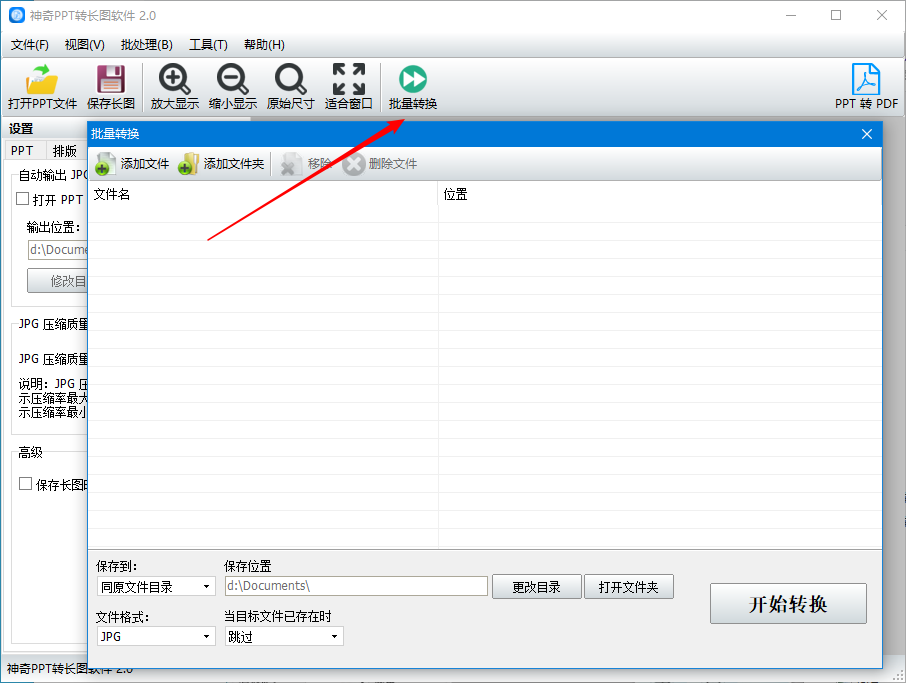Click the 修改目录 button in the settings panel
The width and height of the screenshot is (906, 683).
58,281
